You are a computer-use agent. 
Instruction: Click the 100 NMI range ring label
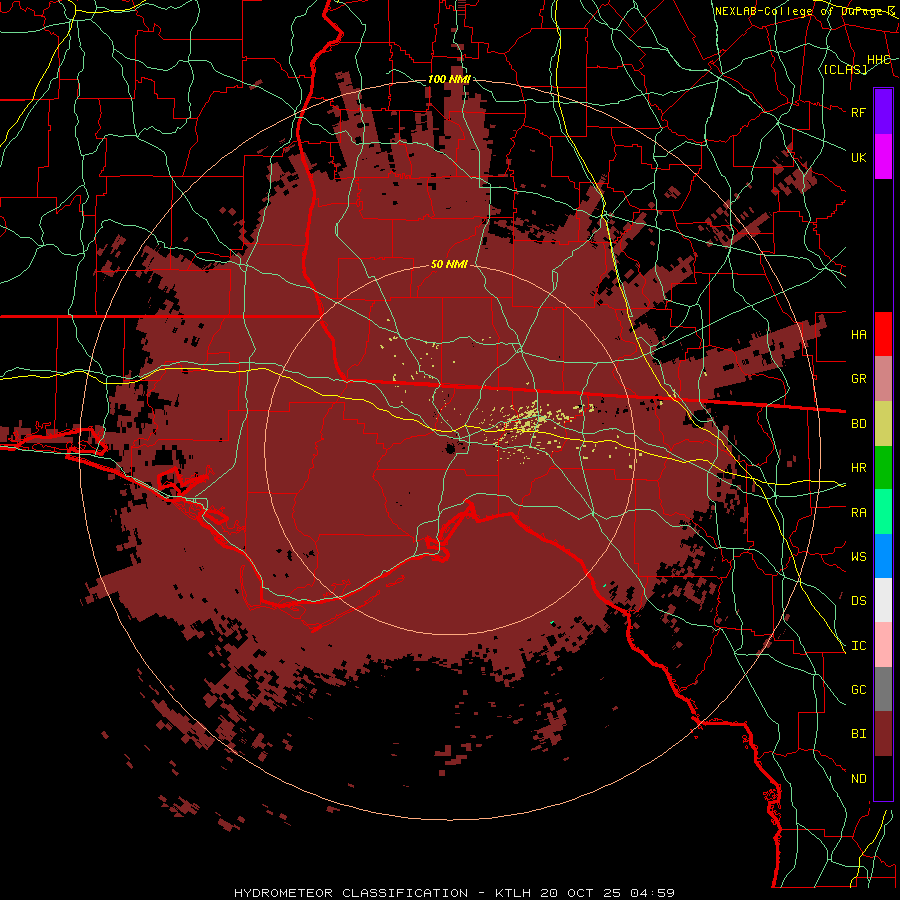(449, 79)
